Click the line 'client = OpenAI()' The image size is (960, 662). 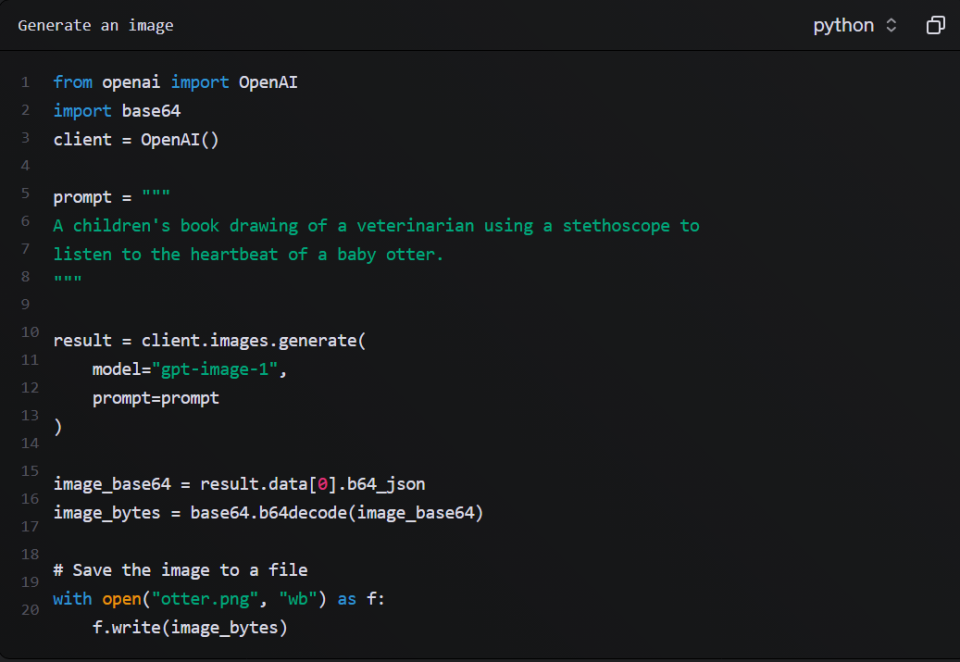point(136,140)
